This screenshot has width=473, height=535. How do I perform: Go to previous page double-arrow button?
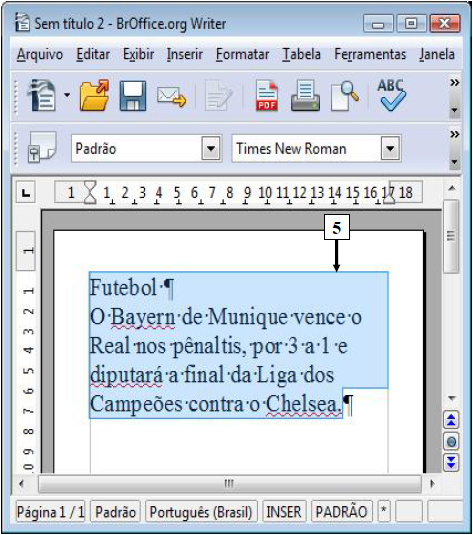tap(451, 420)
